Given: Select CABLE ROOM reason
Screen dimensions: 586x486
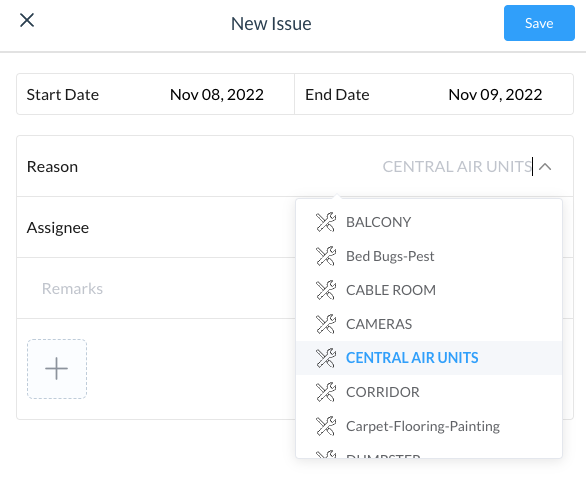Looking at the screenshot, I should click(429, 290).
